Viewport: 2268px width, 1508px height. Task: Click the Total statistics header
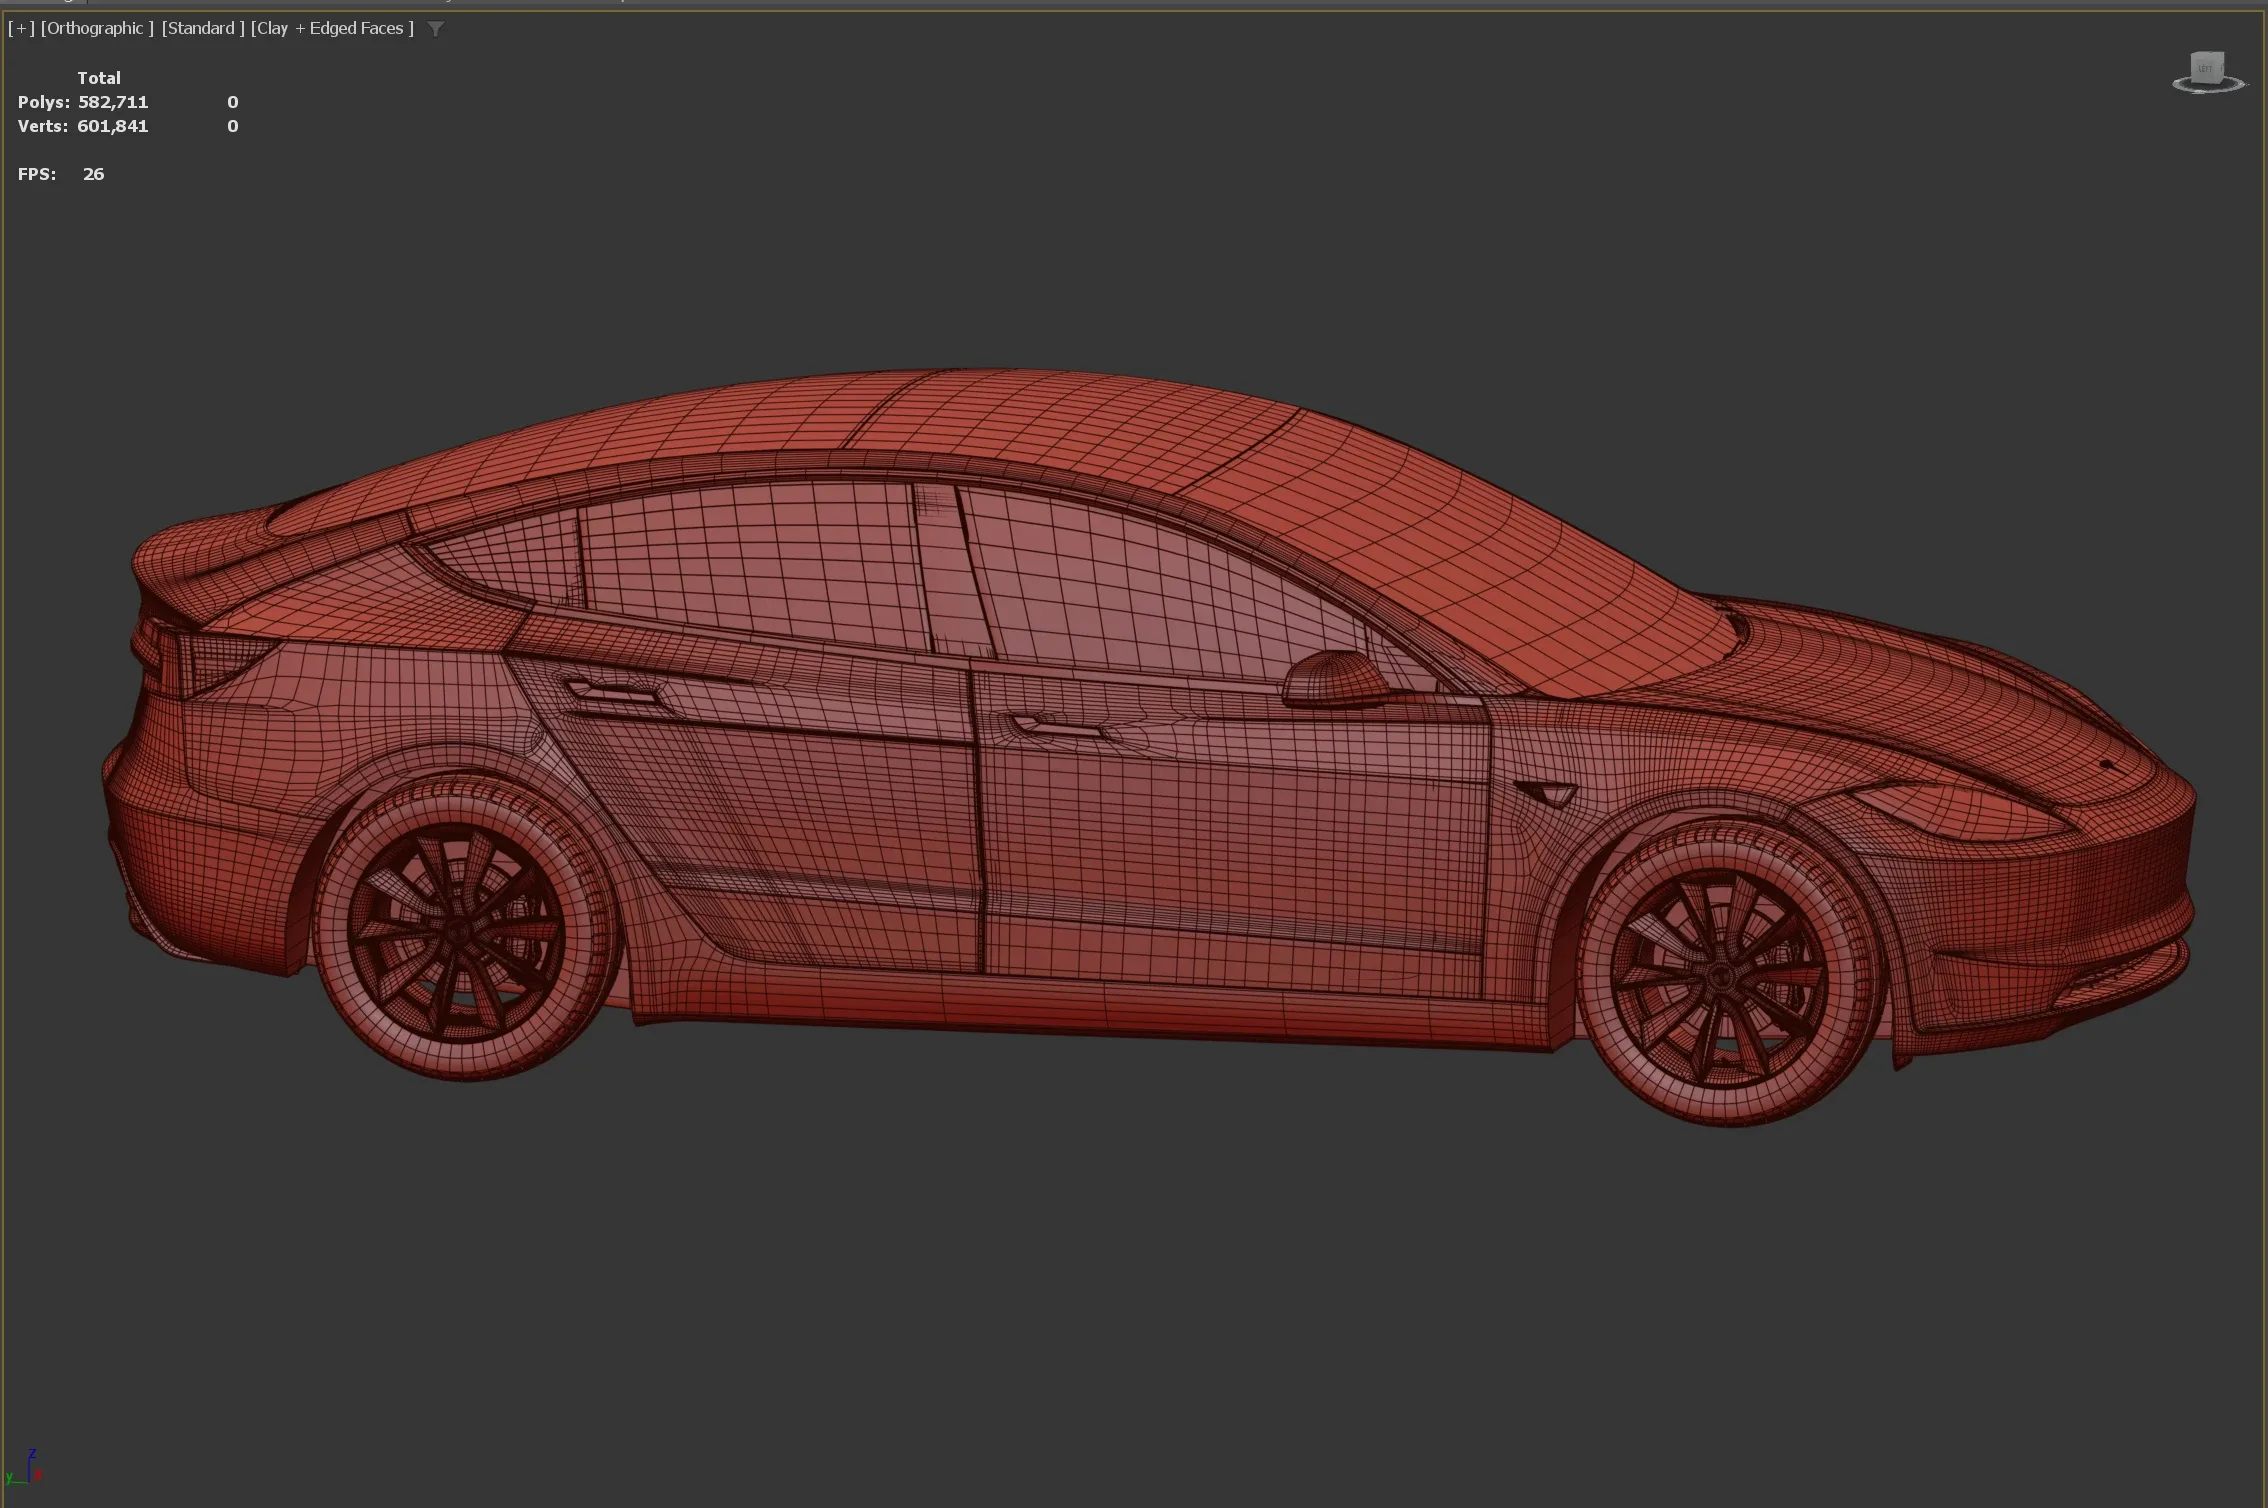(99, 78)
